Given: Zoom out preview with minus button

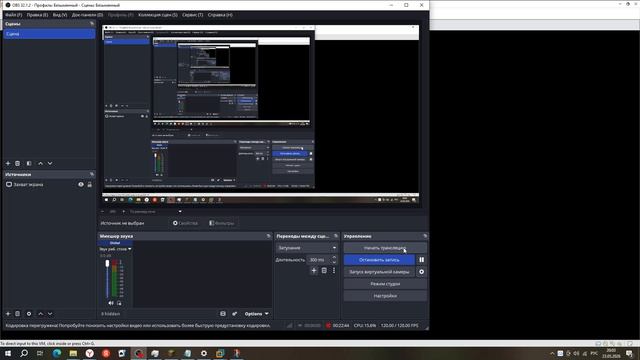Looking at the screenshot, I should (103, 211).
